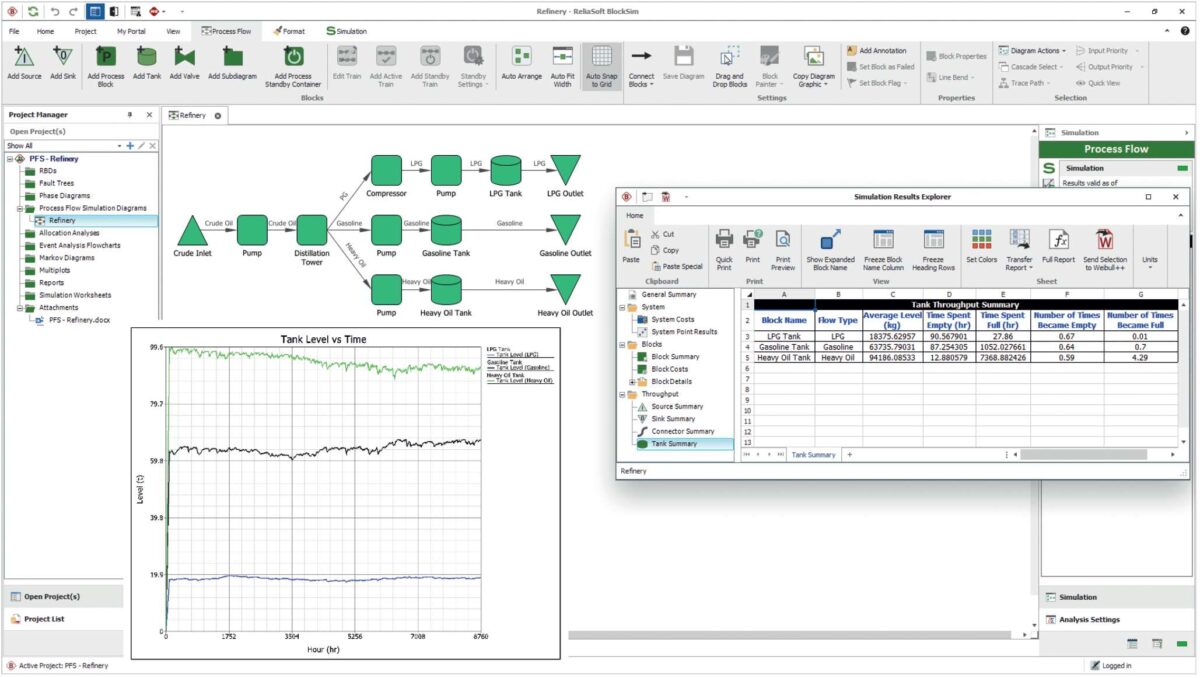The image size is (1200, 678).
Task: Switch to the Format ribbon tab
Action: (x=289, y=31)
